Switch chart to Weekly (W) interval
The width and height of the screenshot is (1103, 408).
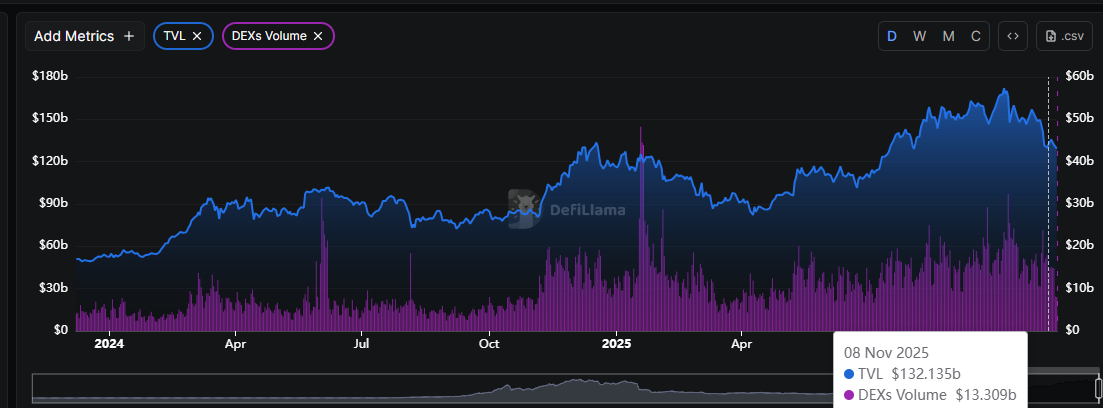[x=919, y=36]
